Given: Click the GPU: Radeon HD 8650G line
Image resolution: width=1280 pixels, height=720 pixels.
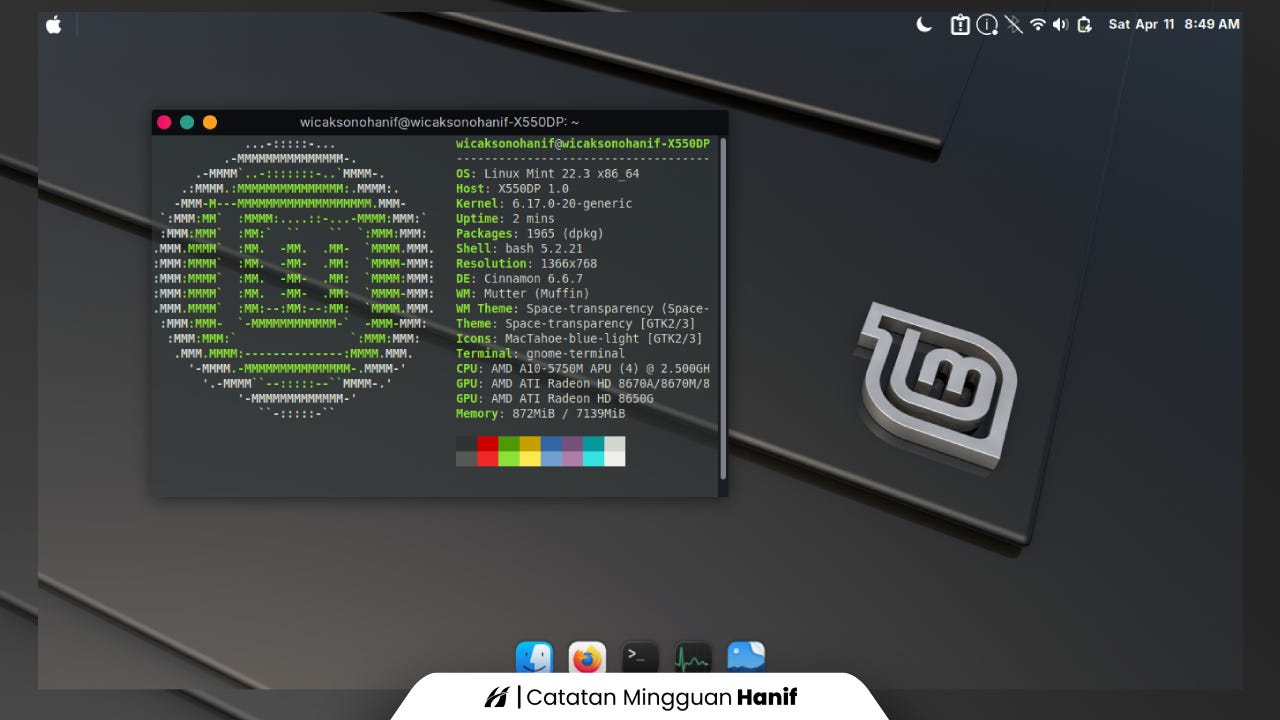Looking at the screenshot, I should [x=555, y=399].
